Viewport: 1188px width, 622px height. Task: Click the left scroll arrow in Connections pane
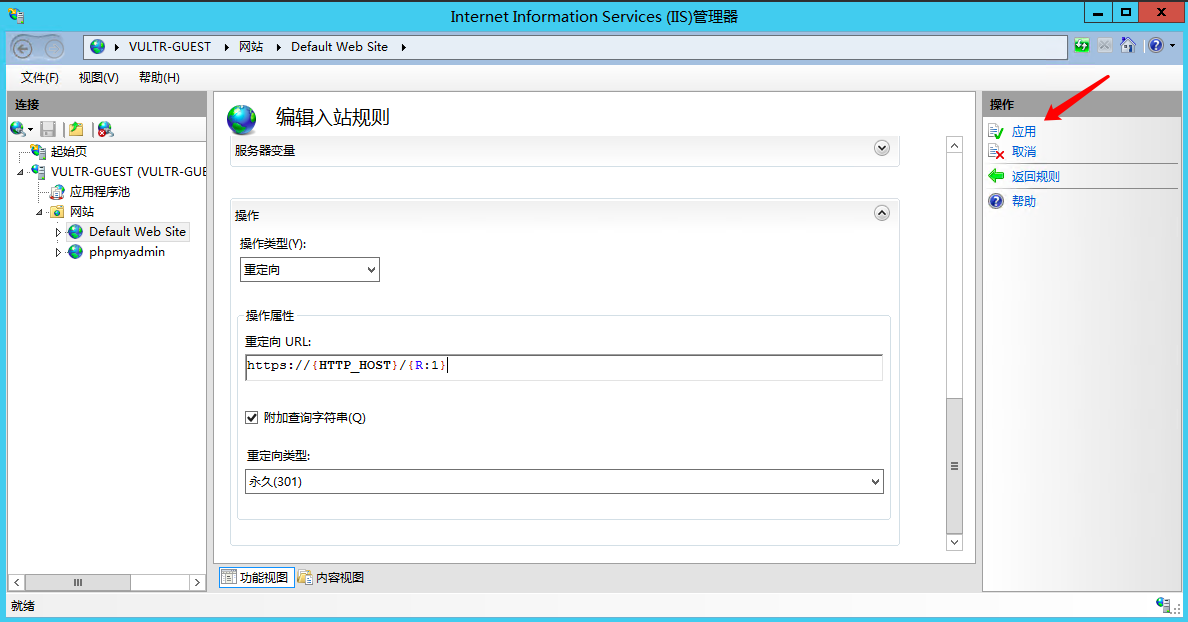[x=16, y=582]
